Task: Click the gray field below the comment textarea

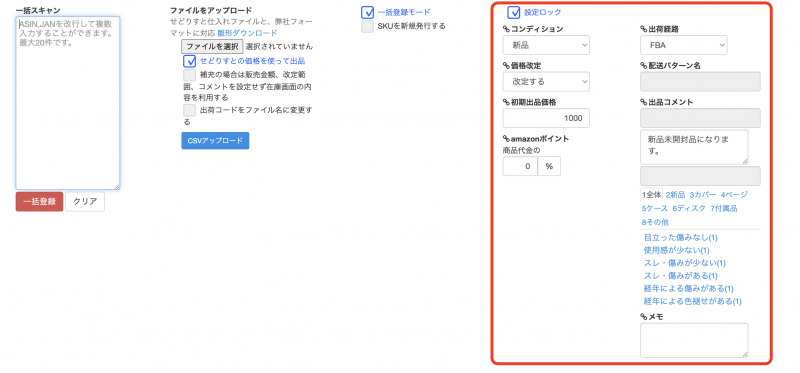Action: (x=701, y=176)
